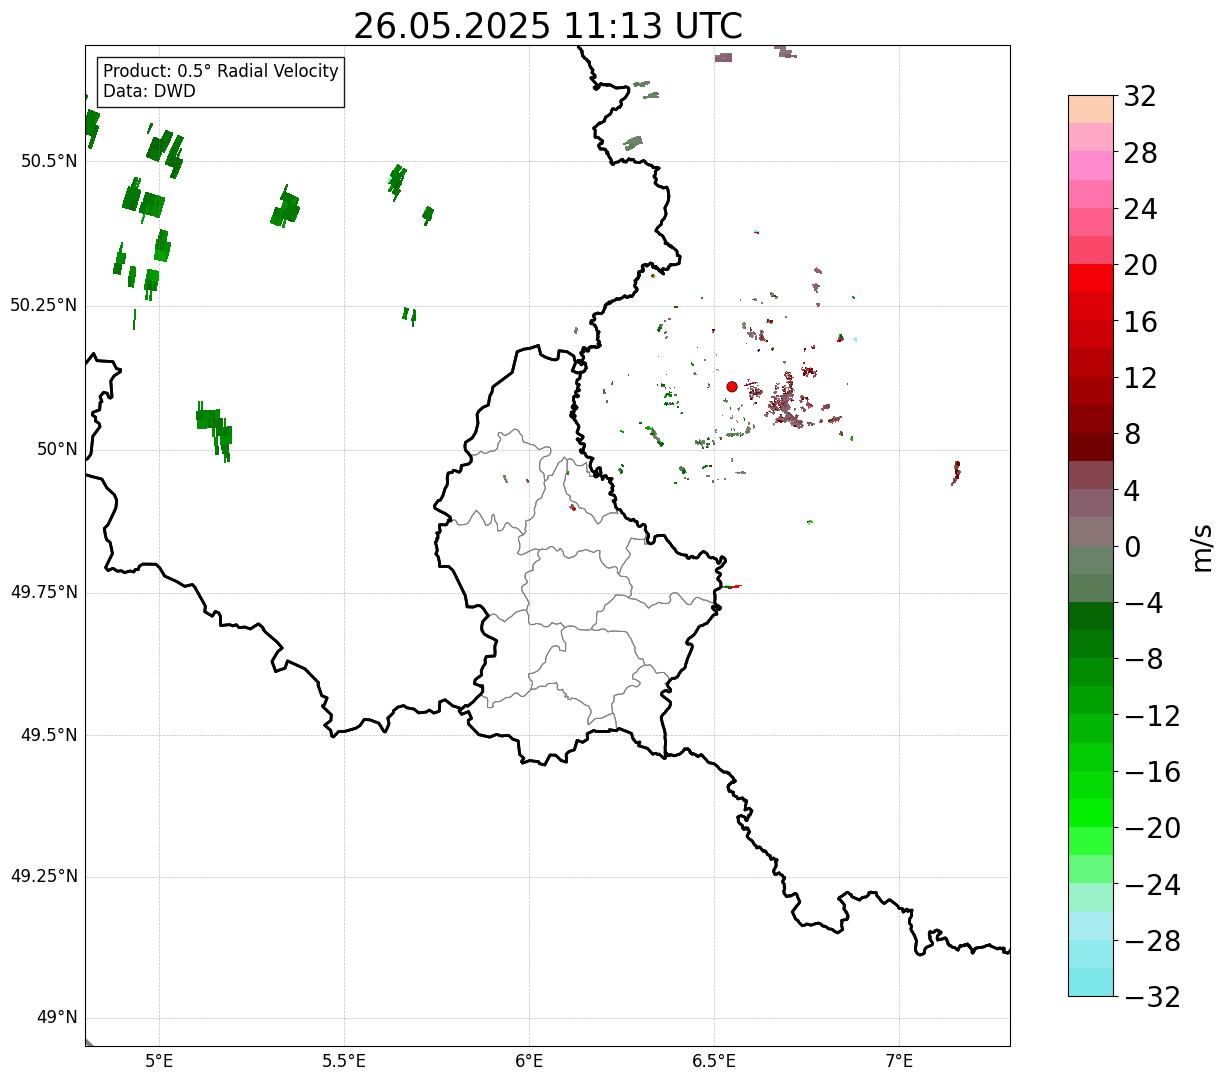Click colorbar tick label −20

pyautogui.click(x=1152, y=828)
